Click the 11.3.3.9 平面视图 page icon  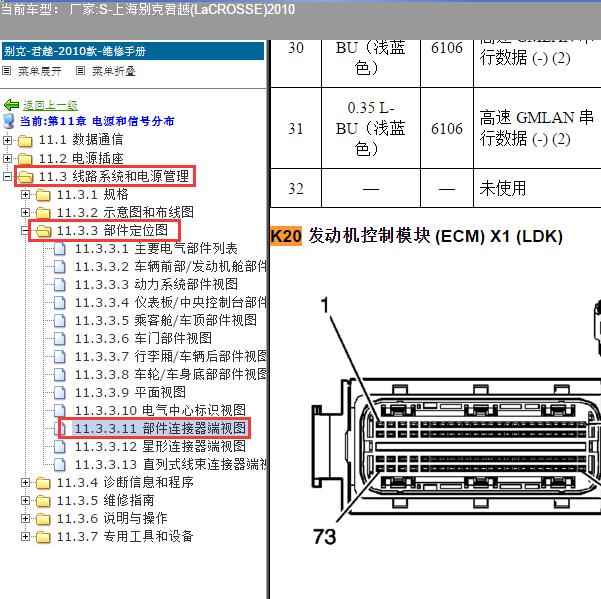coord(60,392)
